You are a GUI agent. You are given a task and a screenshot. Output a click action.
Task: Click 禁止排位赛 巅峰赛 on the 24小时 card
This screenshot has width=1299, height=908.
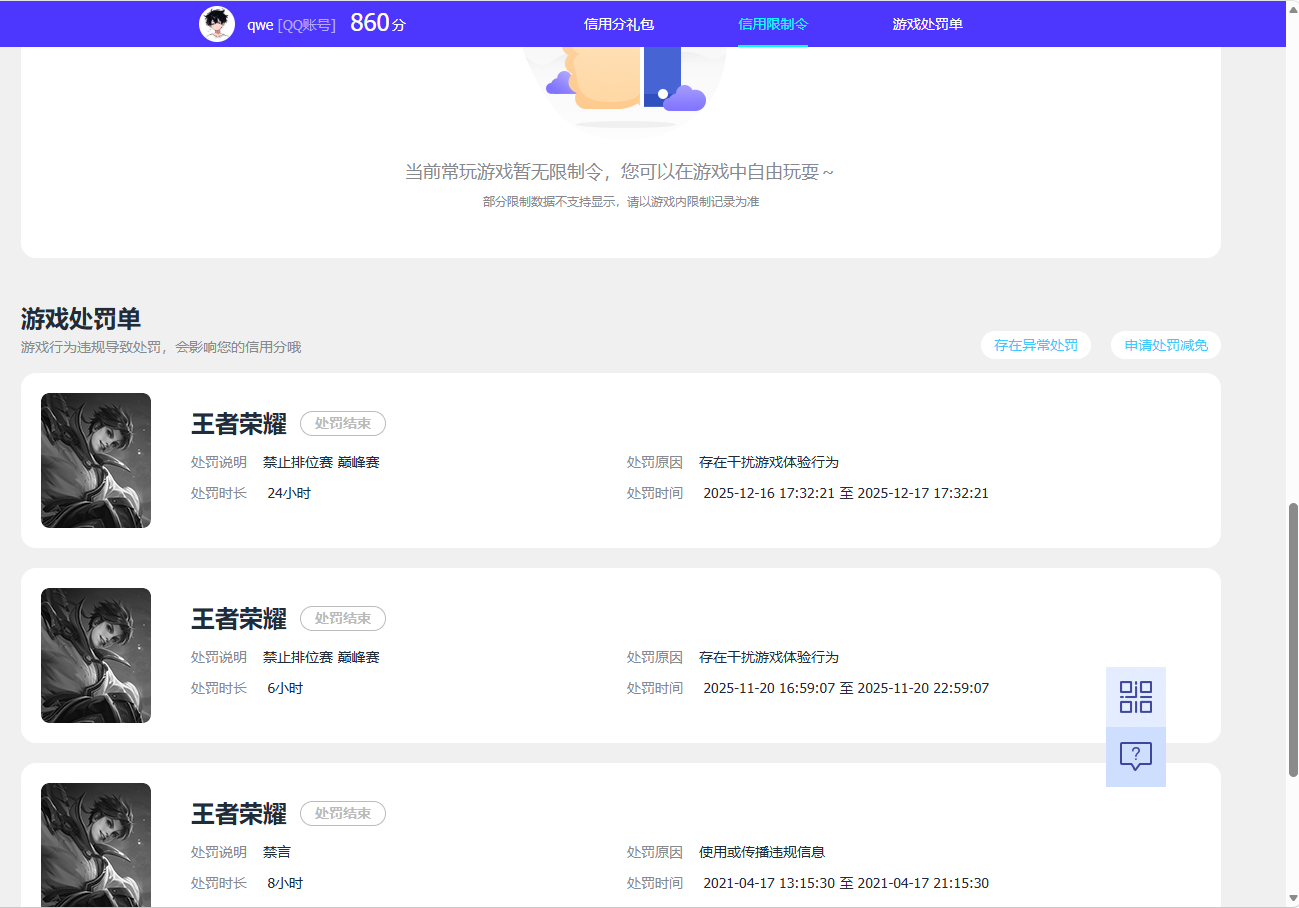[321, 462]
